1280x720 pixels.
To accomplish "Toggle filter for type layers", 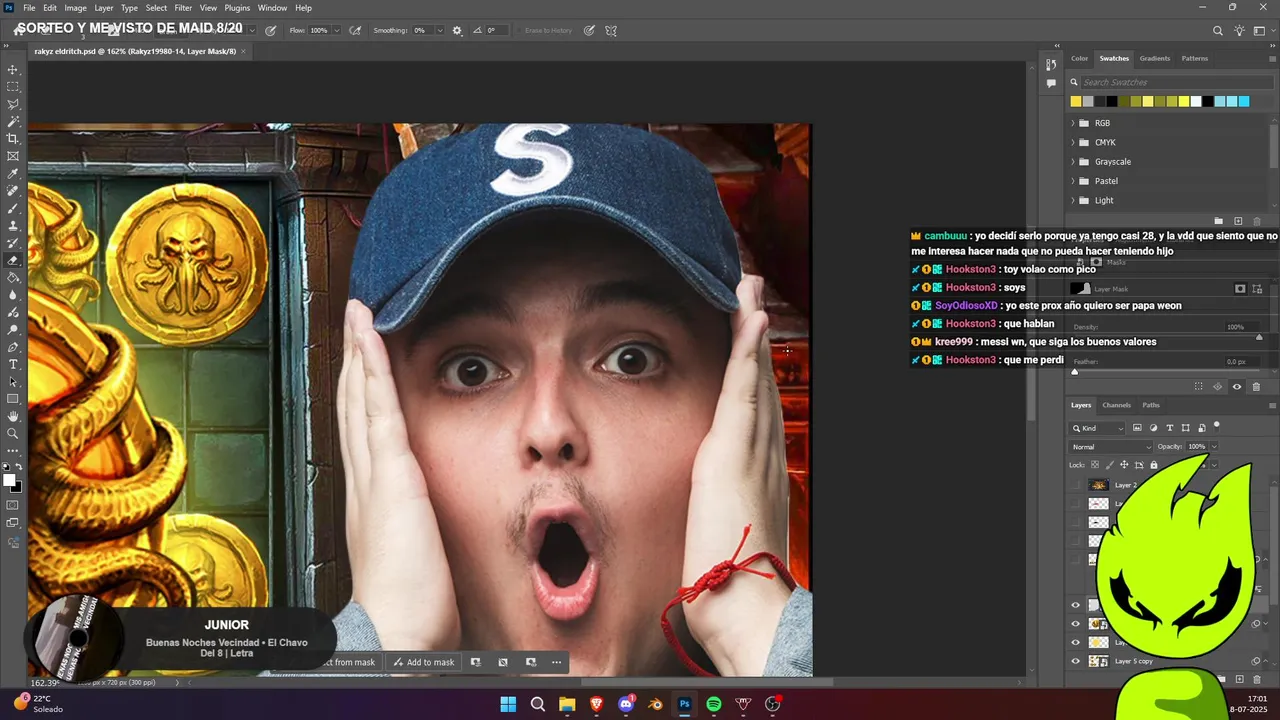I will pyautogui.click(x=1170, y=428).
